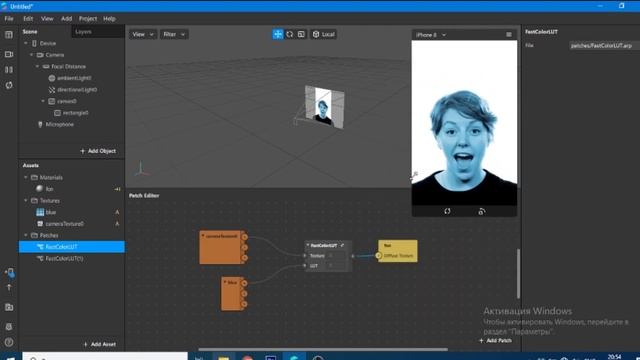Click the pause icon in left sidebar
Viewport: 640px width, 360px height.
[9, 70]
